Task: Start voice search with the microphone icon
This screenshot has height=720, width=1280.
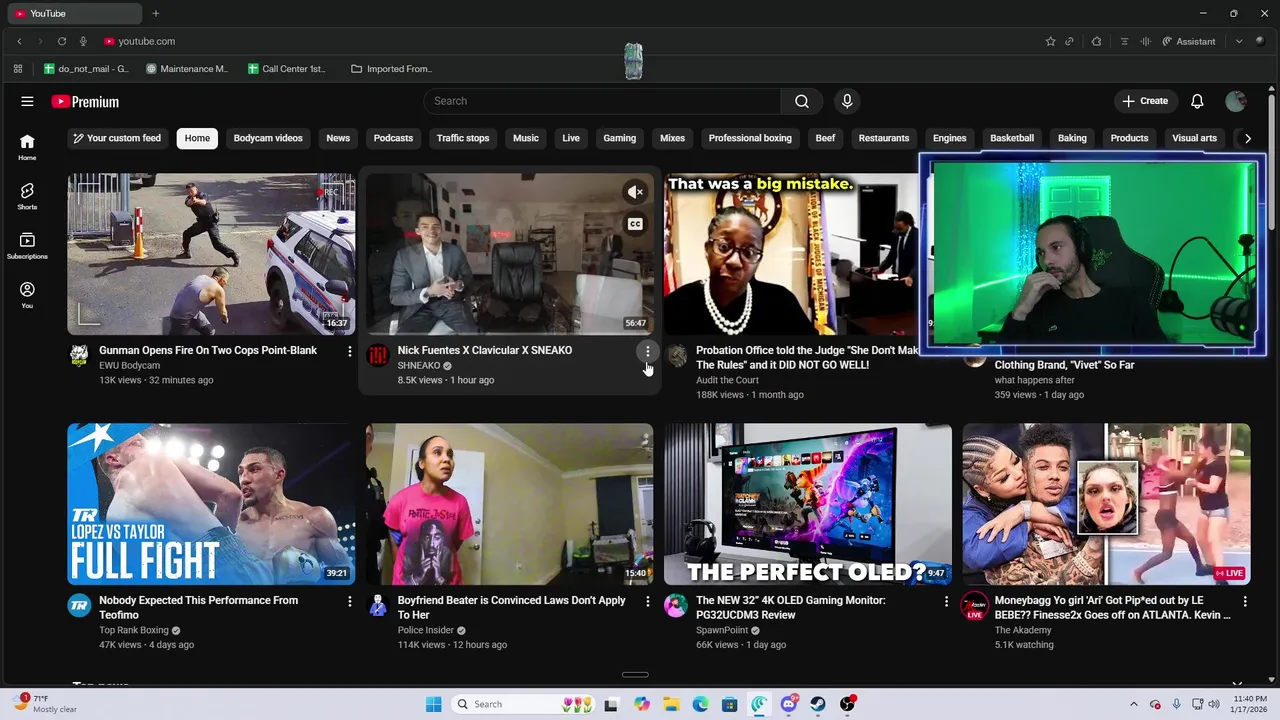Action: coord(847,101)
